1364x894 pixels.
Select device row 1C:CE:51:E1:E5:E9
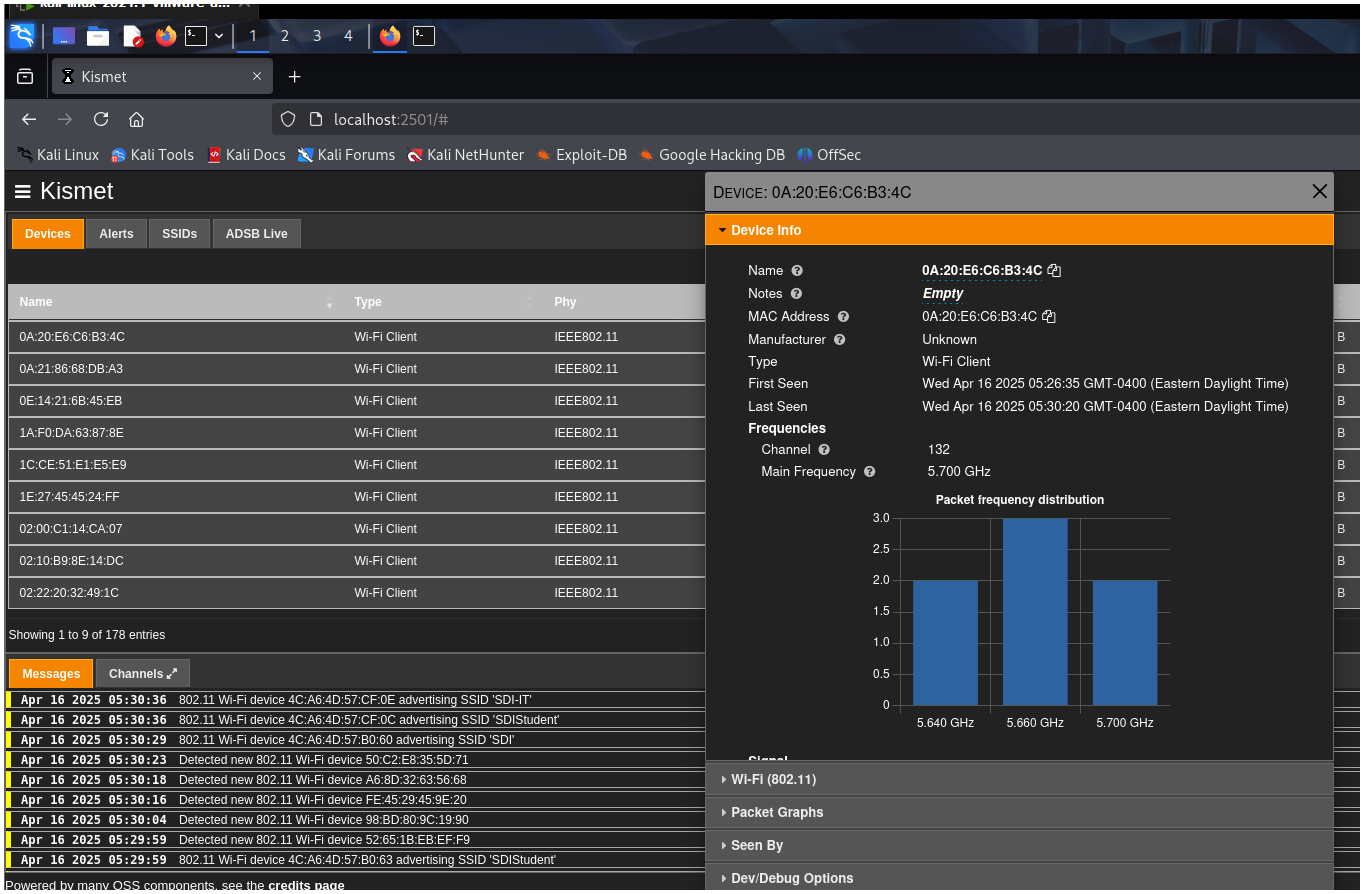click(x=356, y=465)
